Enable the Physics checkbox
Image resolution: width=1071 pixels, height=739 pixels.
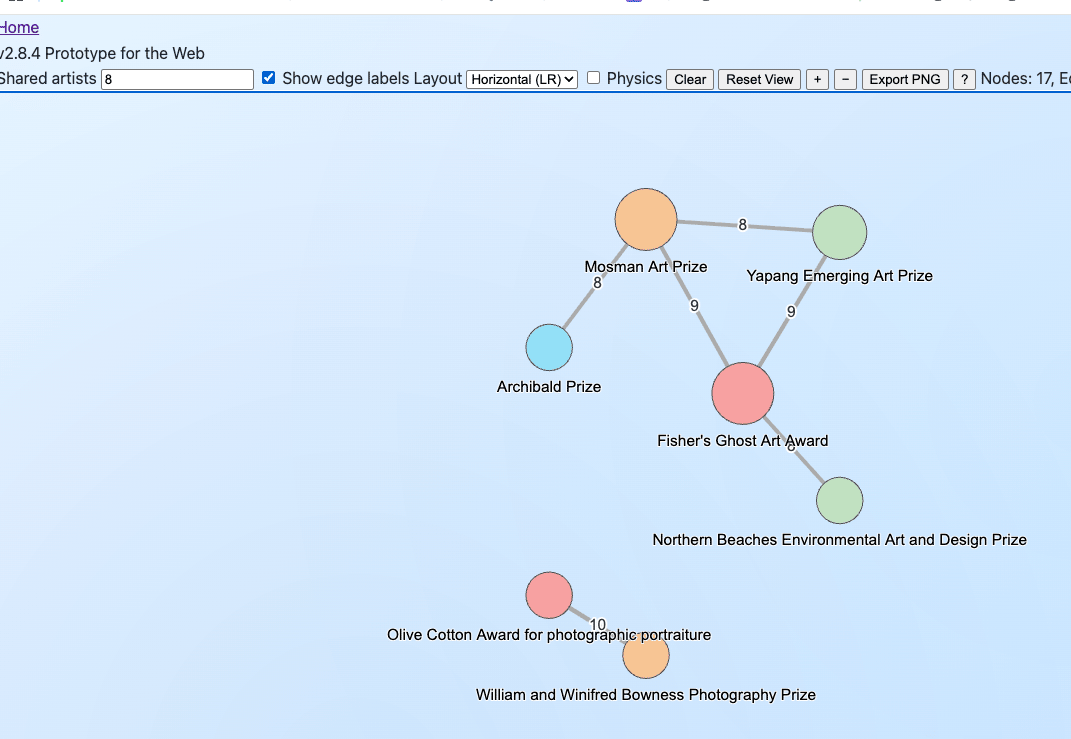tap(593, 78)
